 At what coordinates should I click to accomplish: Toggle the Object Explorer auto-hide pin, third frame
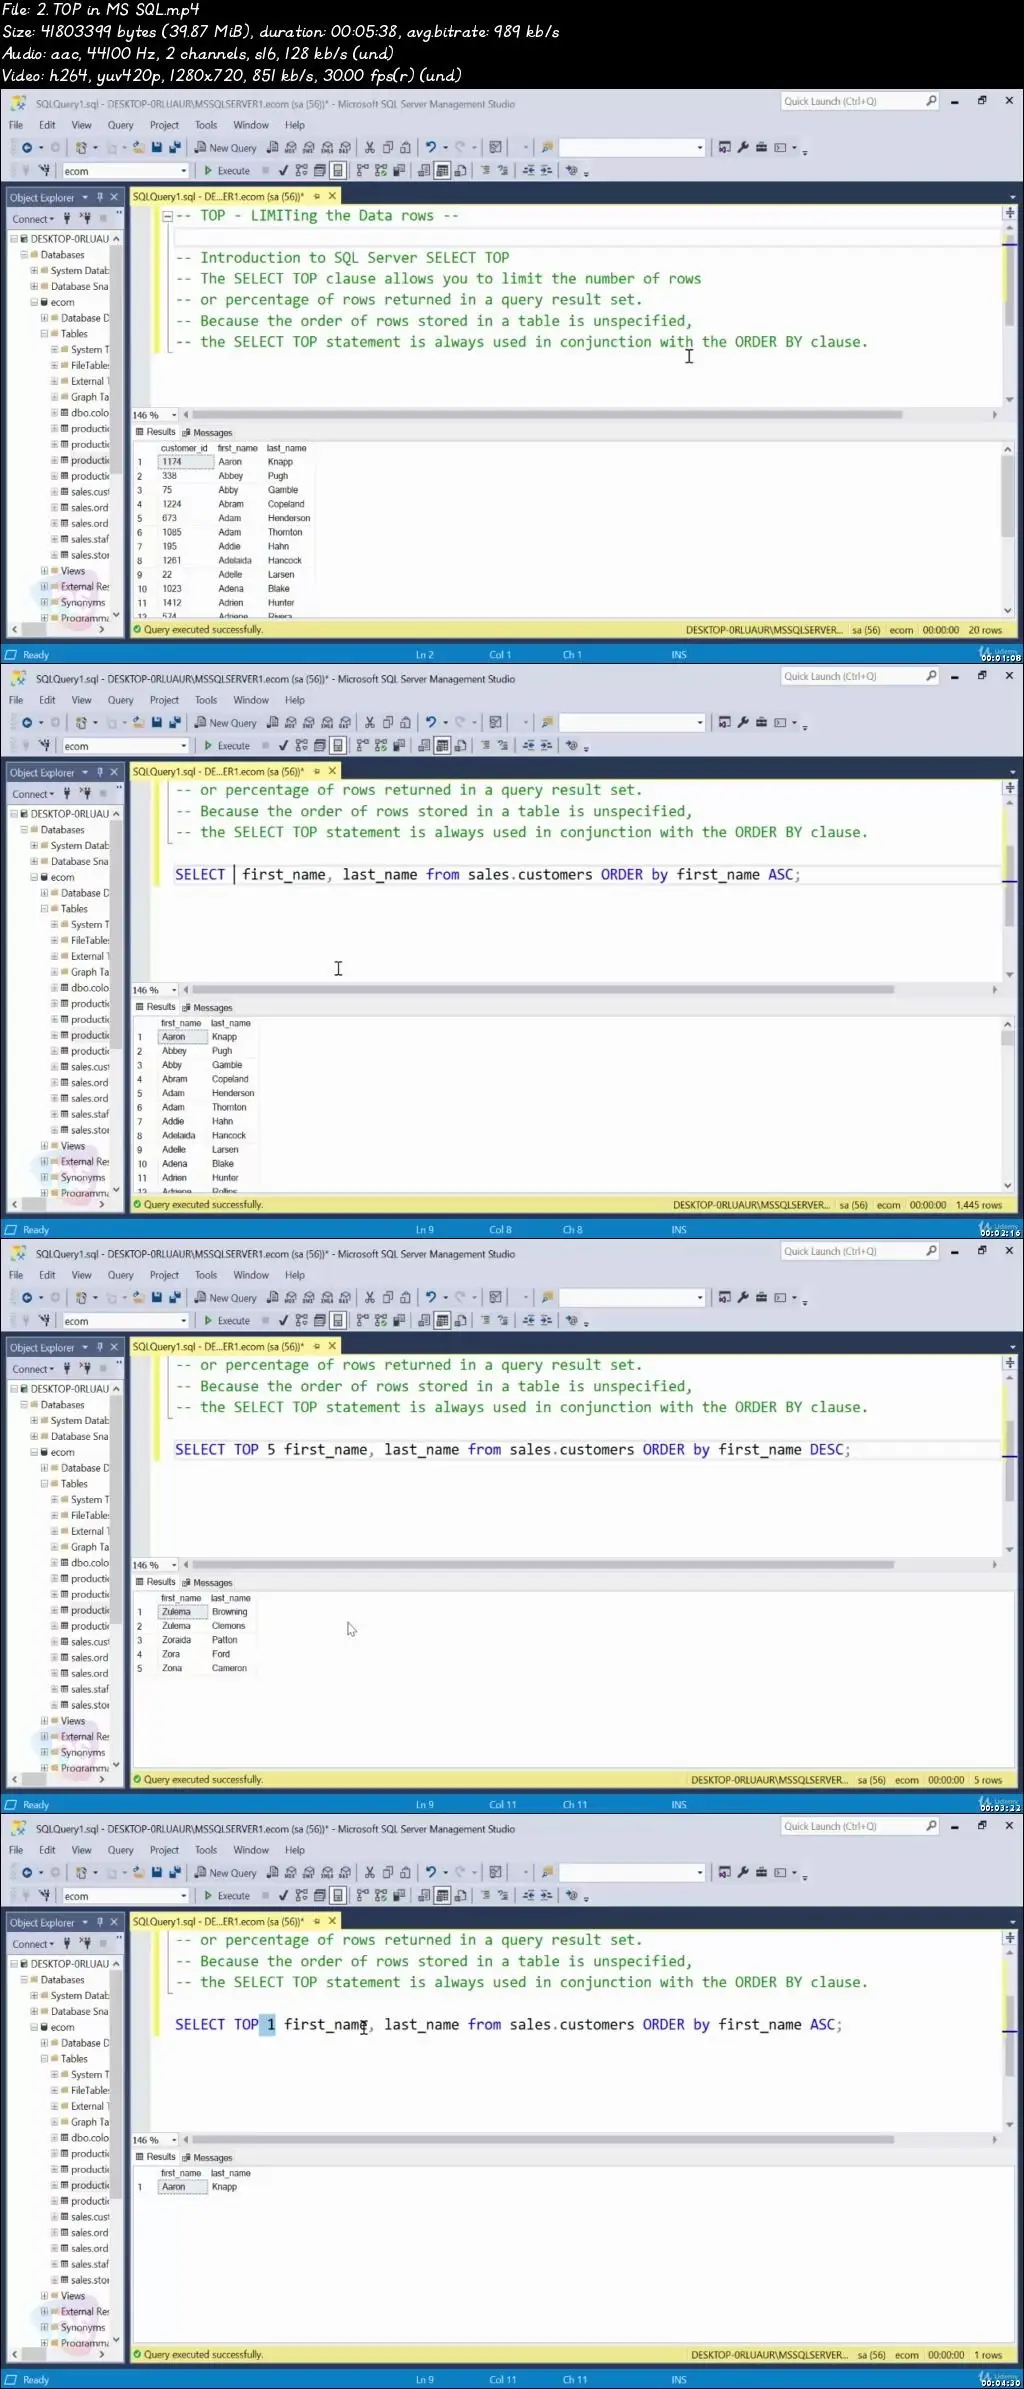coord(100,1348)
